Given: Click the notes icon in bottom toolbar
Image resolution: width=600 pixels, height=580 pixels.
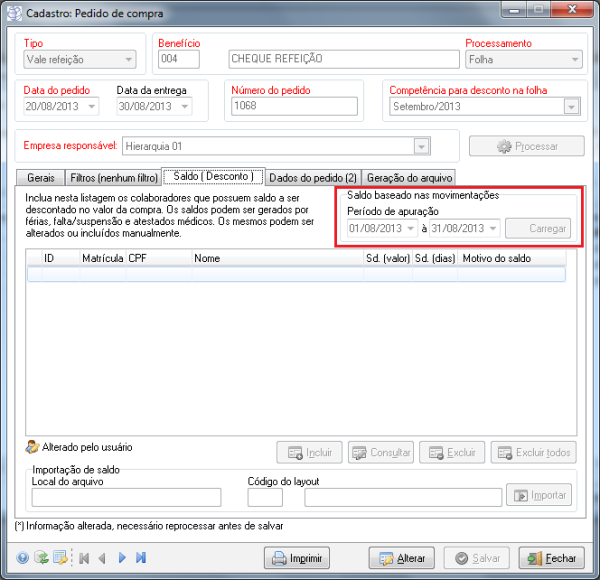Looking at the screenshot, I should click(60, 558).
